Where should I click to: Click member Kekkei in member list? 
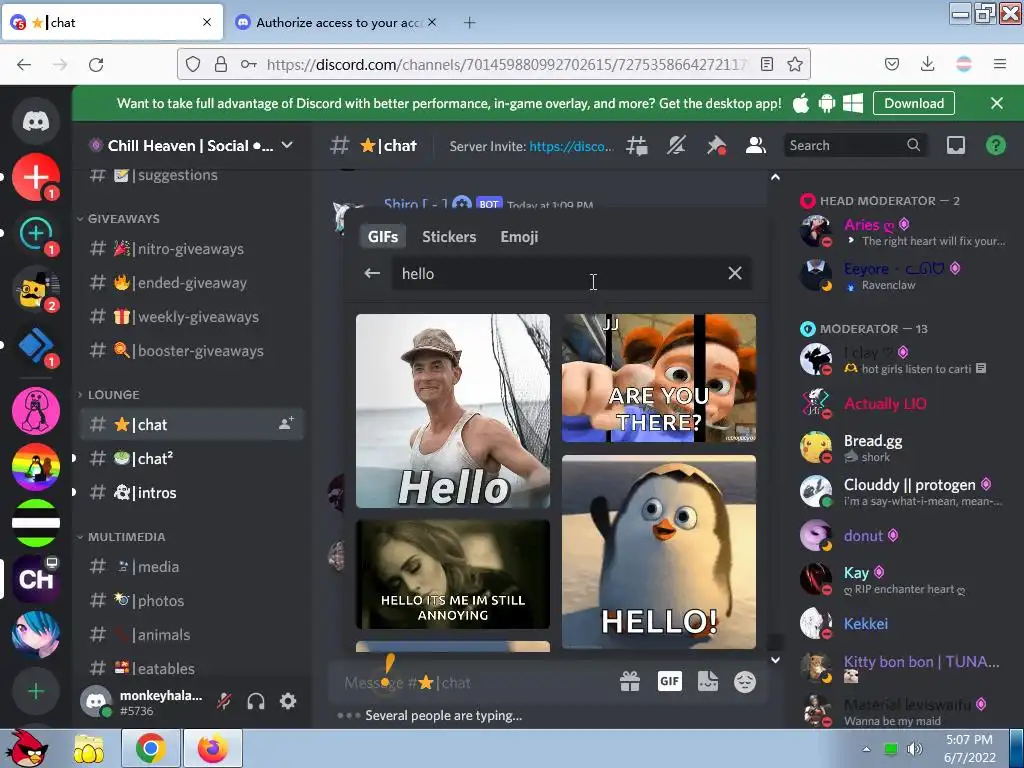click(904, 624)
